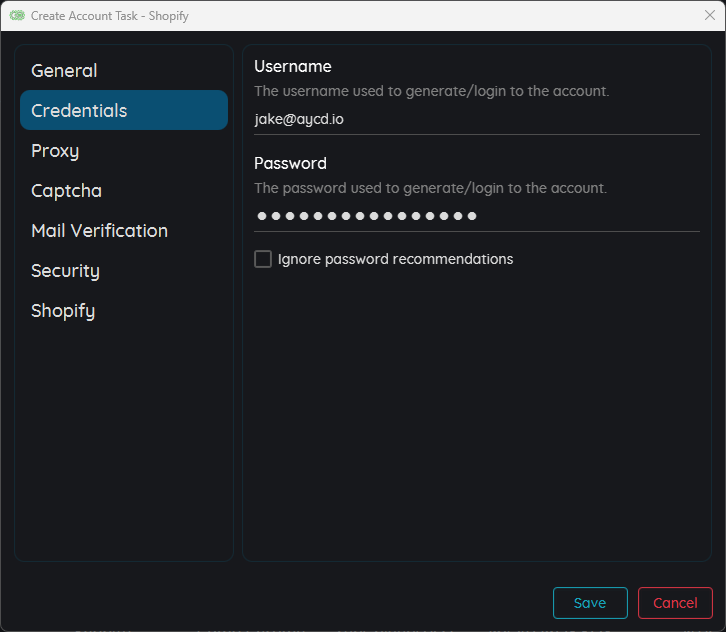This screenshot has width=726, height=632.
Task: Open the General settings tab
Action: pyautogui.click(x=64, y=71)
